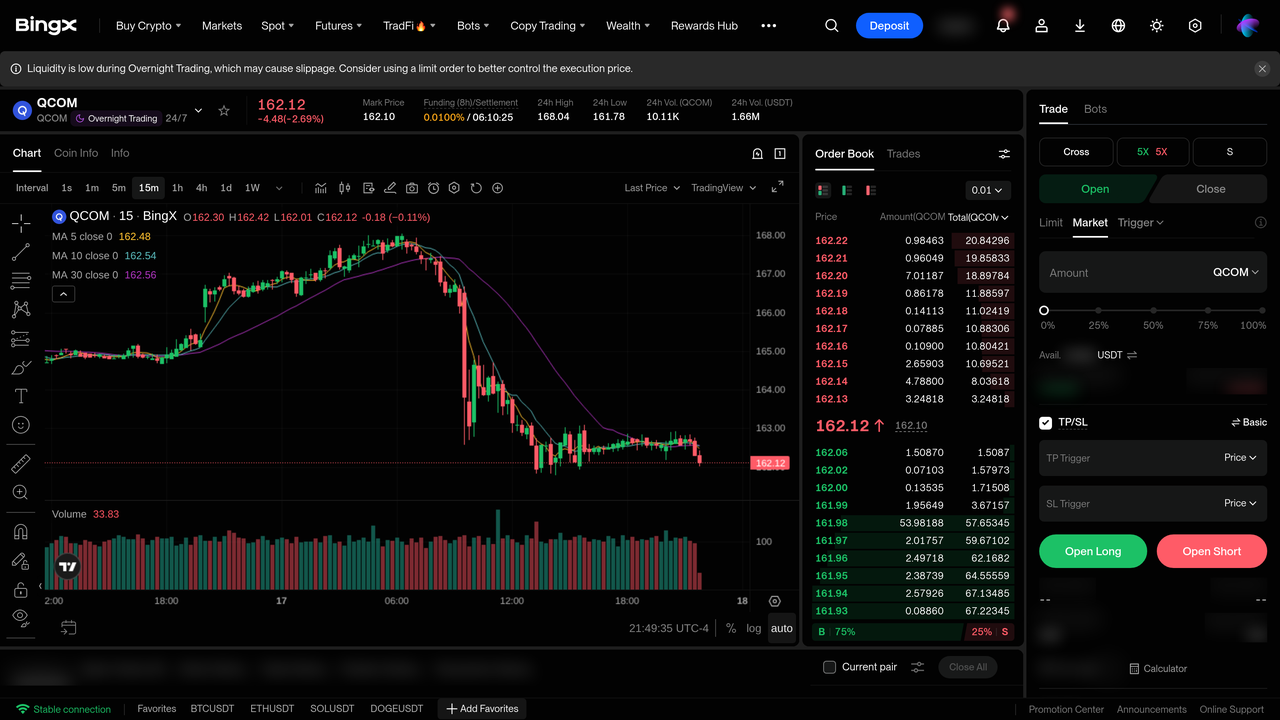The image size is (1280, 720).
Task: Open the emoji sticker tool
Action: pos(20,425)
